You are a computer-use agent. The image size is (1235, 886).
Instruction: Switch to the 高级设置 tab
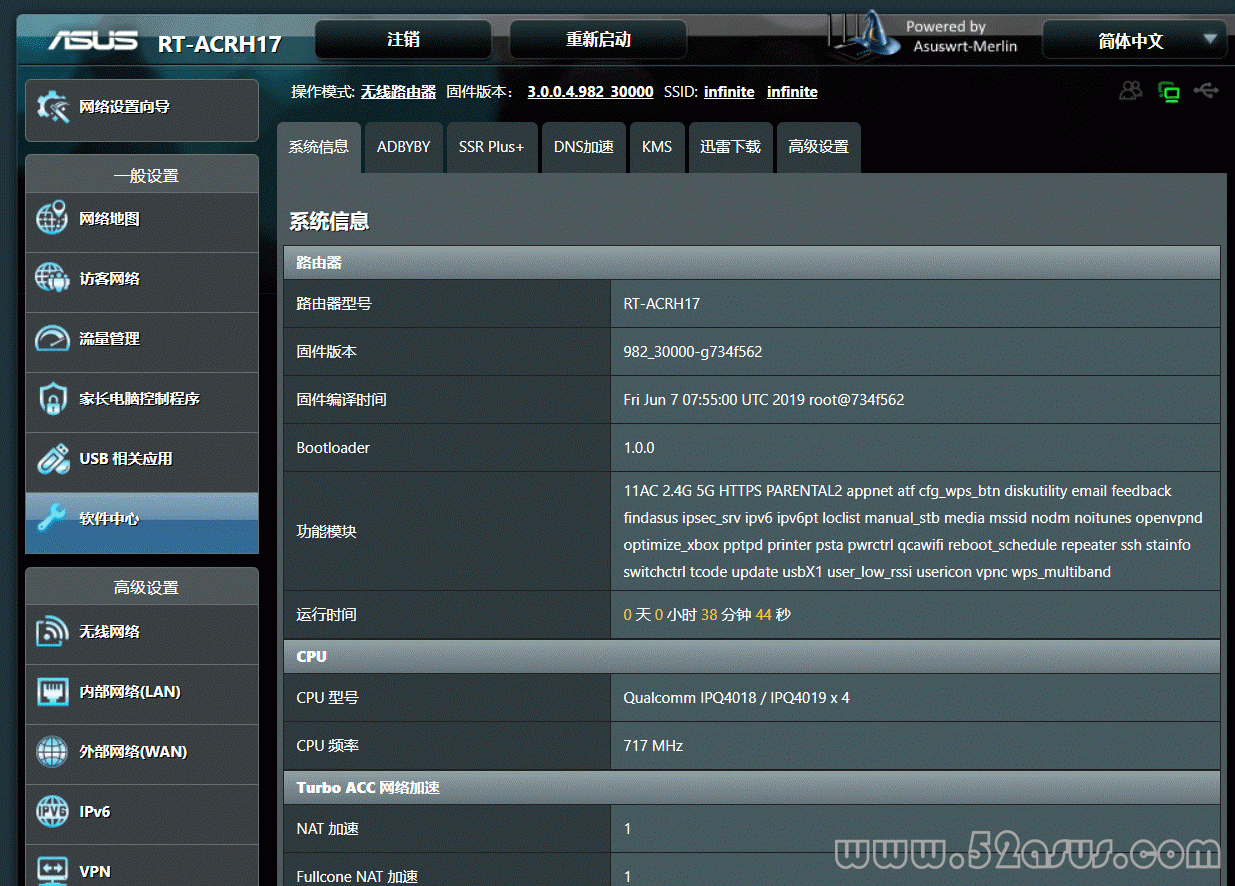coord(818,147)
